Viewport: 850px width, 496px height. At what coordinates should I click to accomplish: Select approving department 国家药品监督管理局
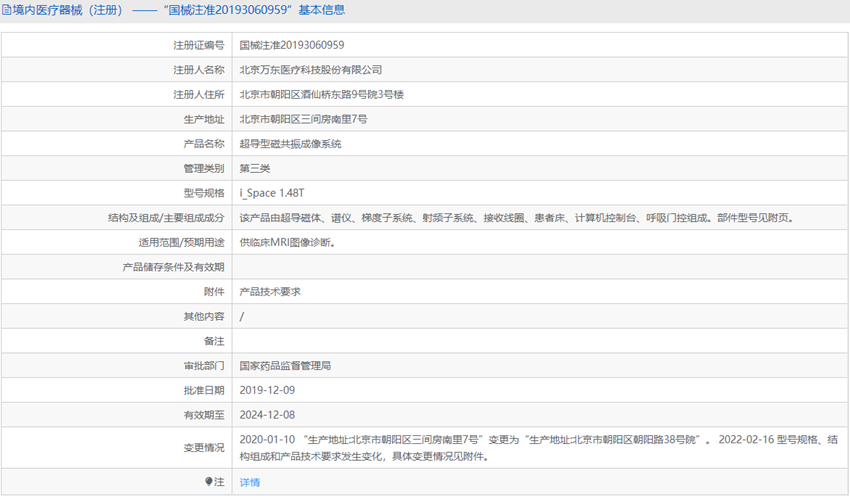coord(285,366)
